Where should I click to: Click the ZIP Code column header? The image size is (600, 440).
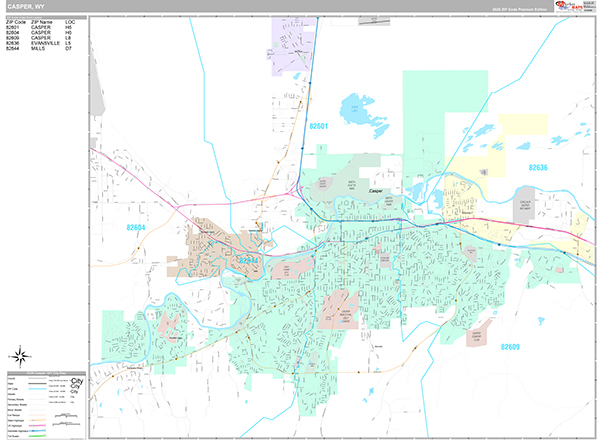click(15, 21)
